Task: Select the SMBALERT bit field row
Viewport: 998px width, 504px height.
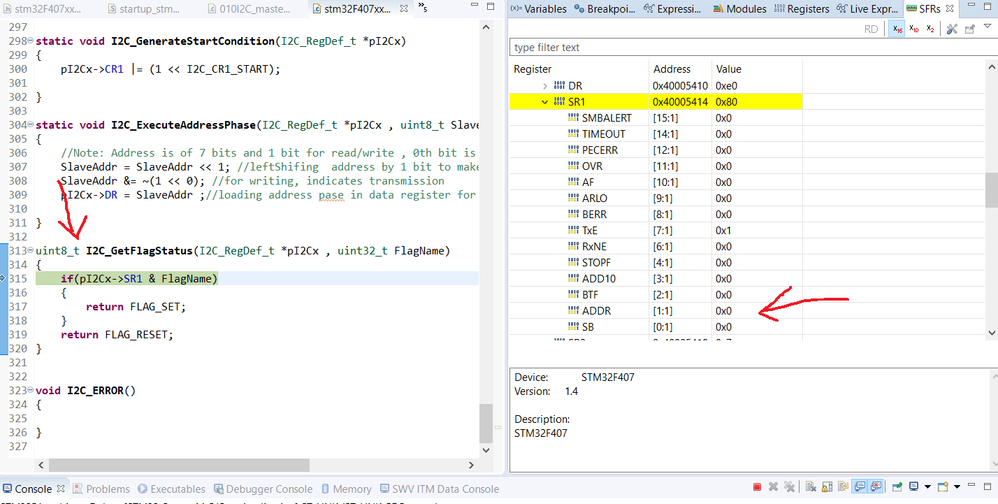Action: (656, 118)
